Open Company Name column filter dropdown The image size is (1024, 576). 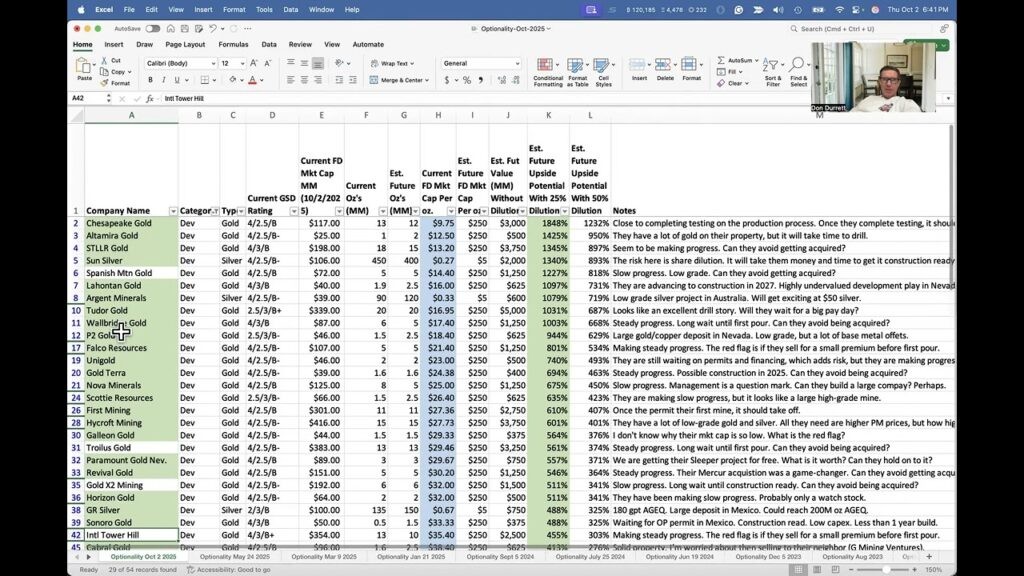[x=173, y=211]
